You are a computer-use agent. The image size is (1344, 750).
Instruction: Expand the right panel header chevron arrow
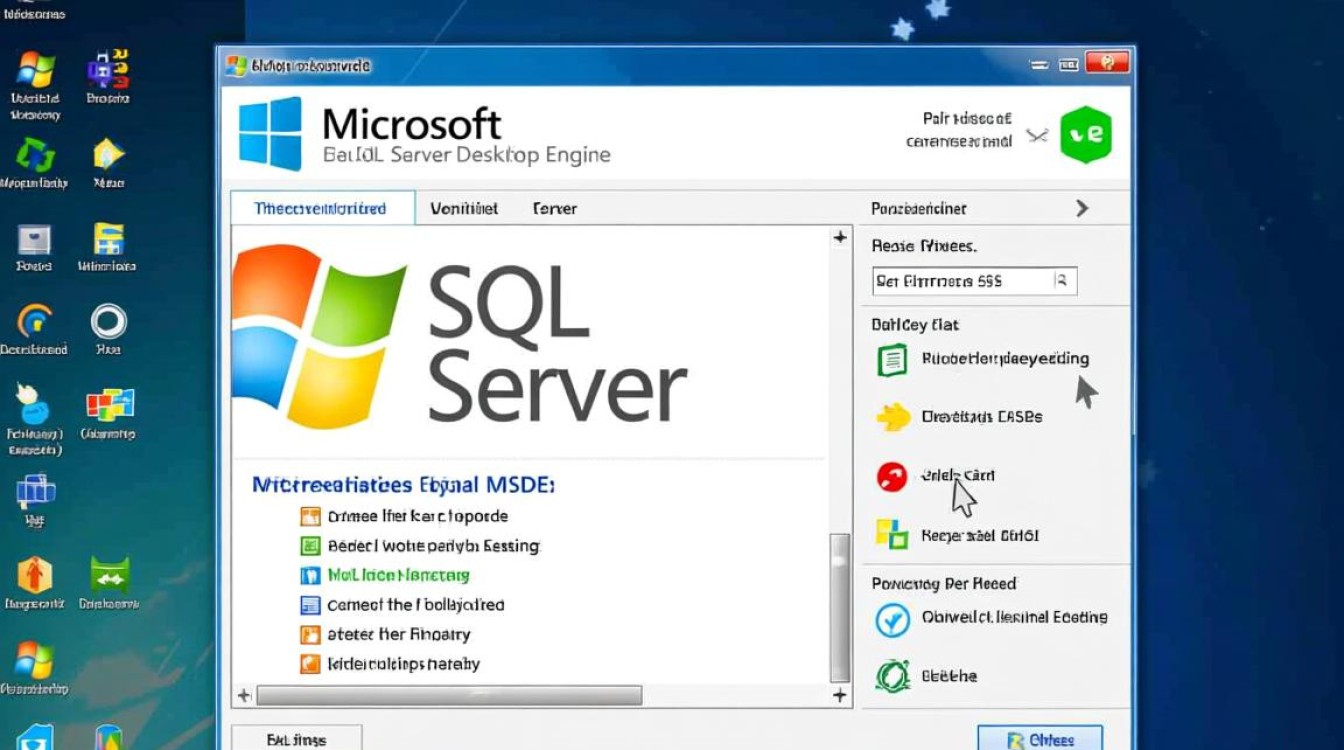[1081, 208]
